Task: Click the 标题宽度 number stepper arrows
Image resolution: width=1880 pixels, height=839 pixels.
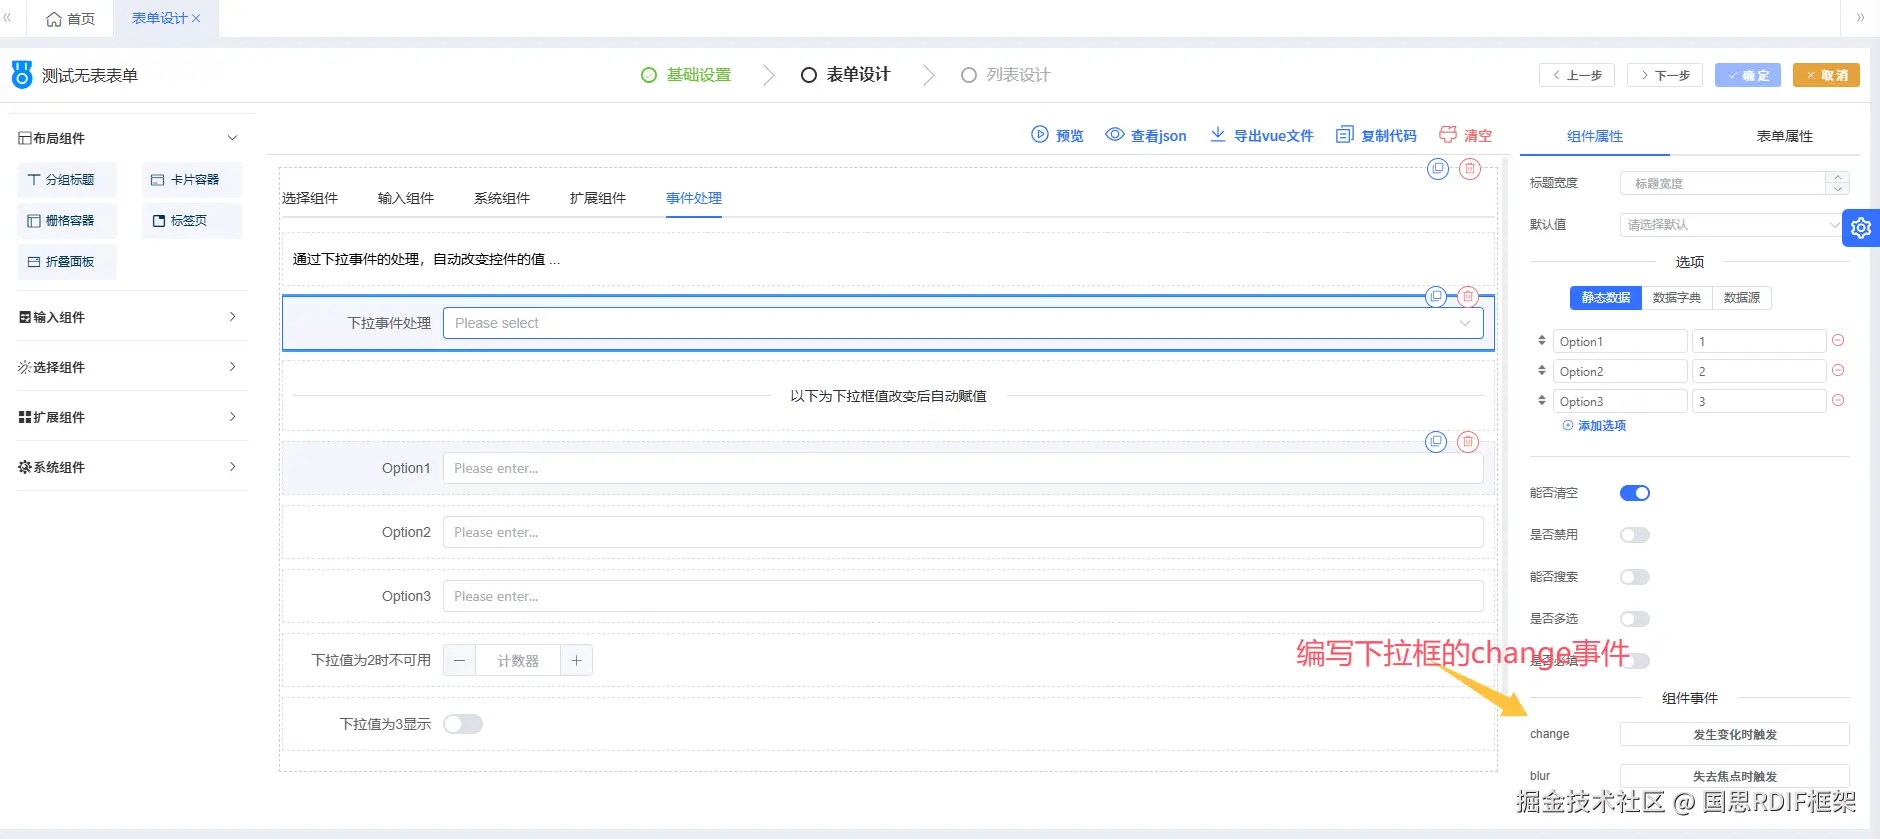Action: point(1838,183)
